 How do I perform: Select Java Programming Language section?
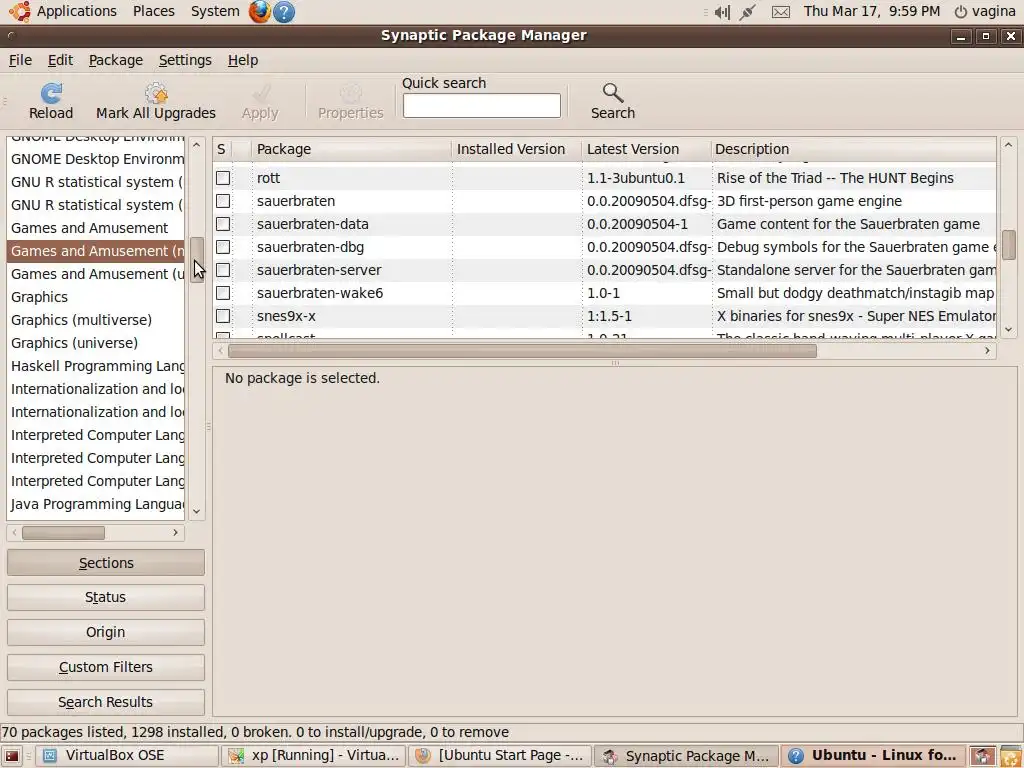(97, 504)
